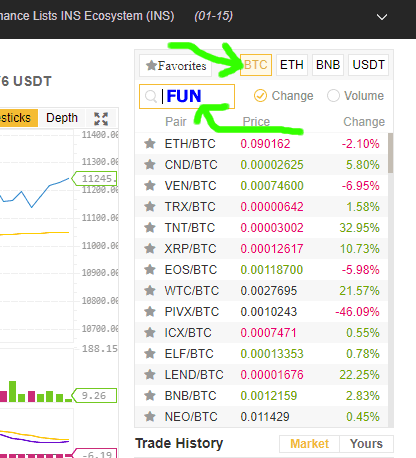Select the ELF/BTC pair name
This screenshot has height=458, width=416.
point(189,354)
